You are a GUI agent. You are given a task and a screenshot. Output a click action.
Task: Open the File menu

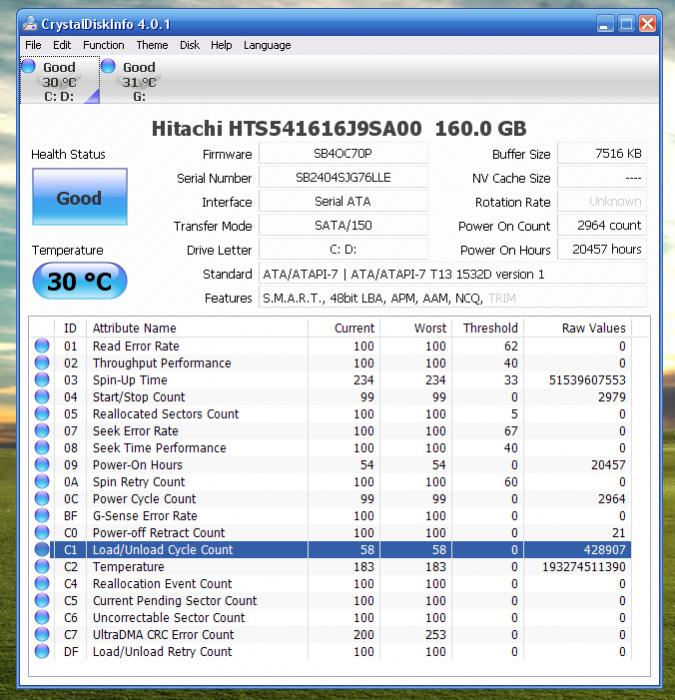tap(33, 45)
